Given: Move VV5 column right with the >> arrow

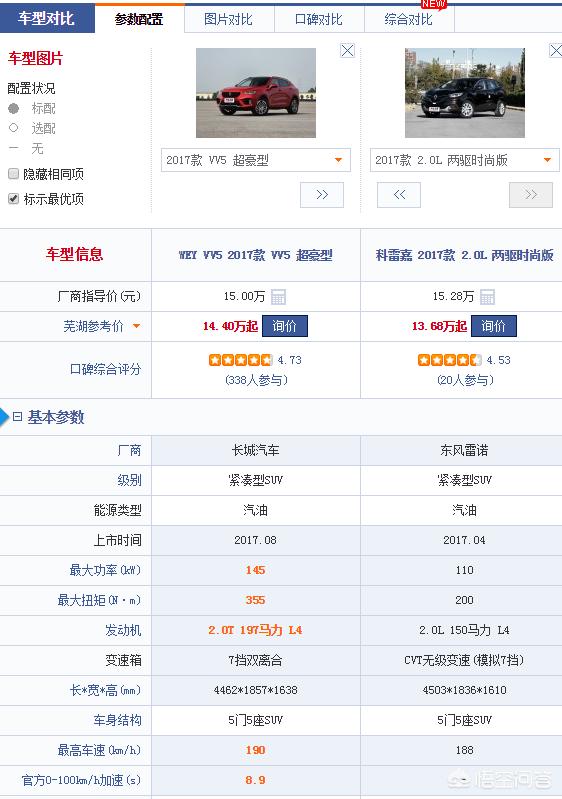Looking at the screenshot, I should click(322, 195).
